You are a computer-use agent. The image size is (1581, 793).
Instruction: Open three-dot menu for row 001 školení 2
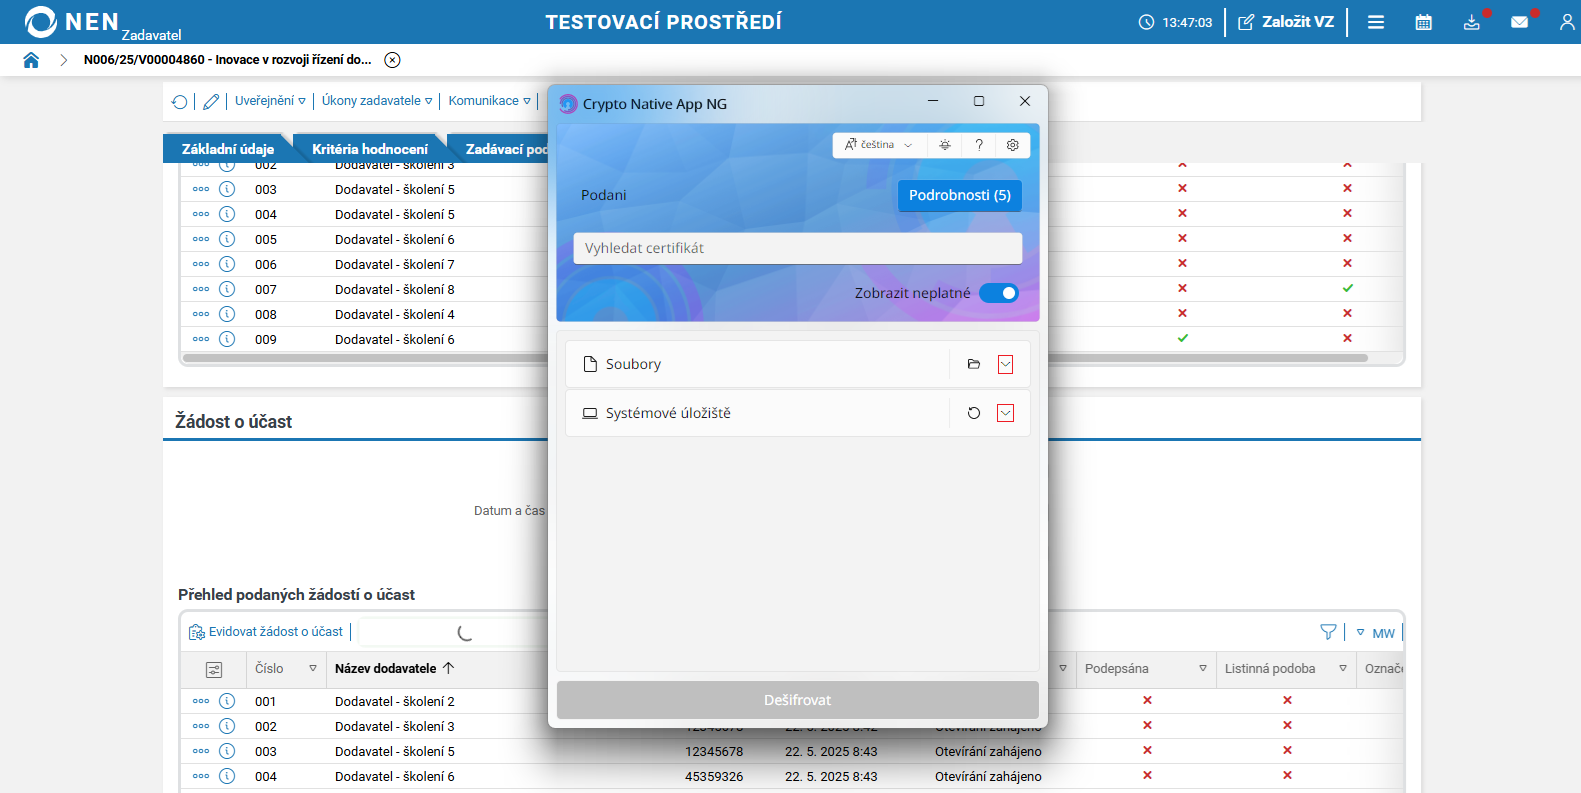point(201,701)
